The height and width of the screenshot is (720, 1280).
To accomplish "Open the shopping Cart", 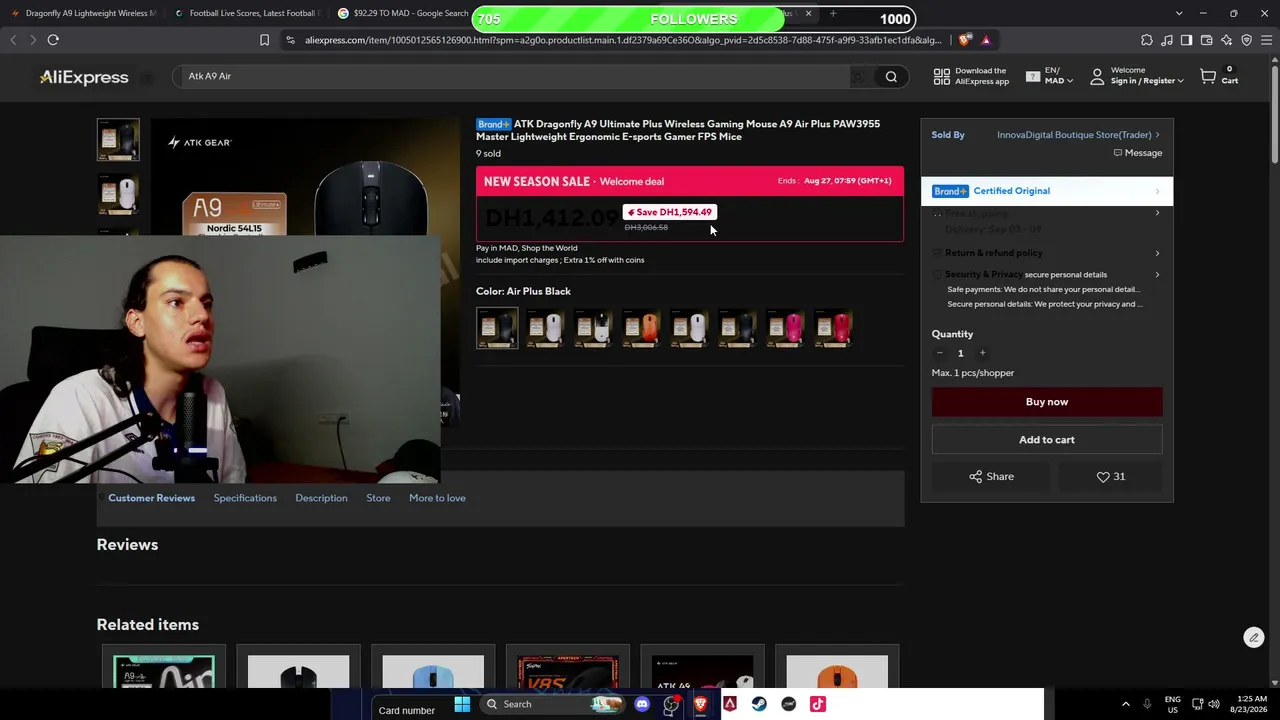I will (x=1219, y=76).
